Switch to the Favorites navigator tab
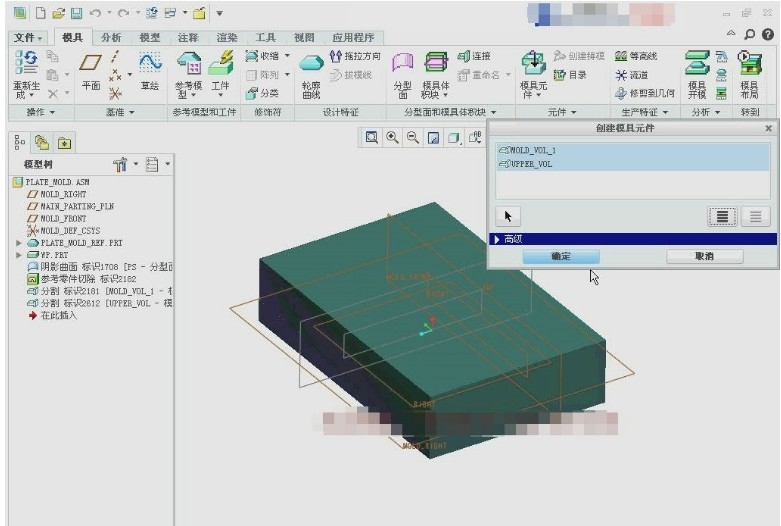This screenshot has height=526, width=781. 64,143
